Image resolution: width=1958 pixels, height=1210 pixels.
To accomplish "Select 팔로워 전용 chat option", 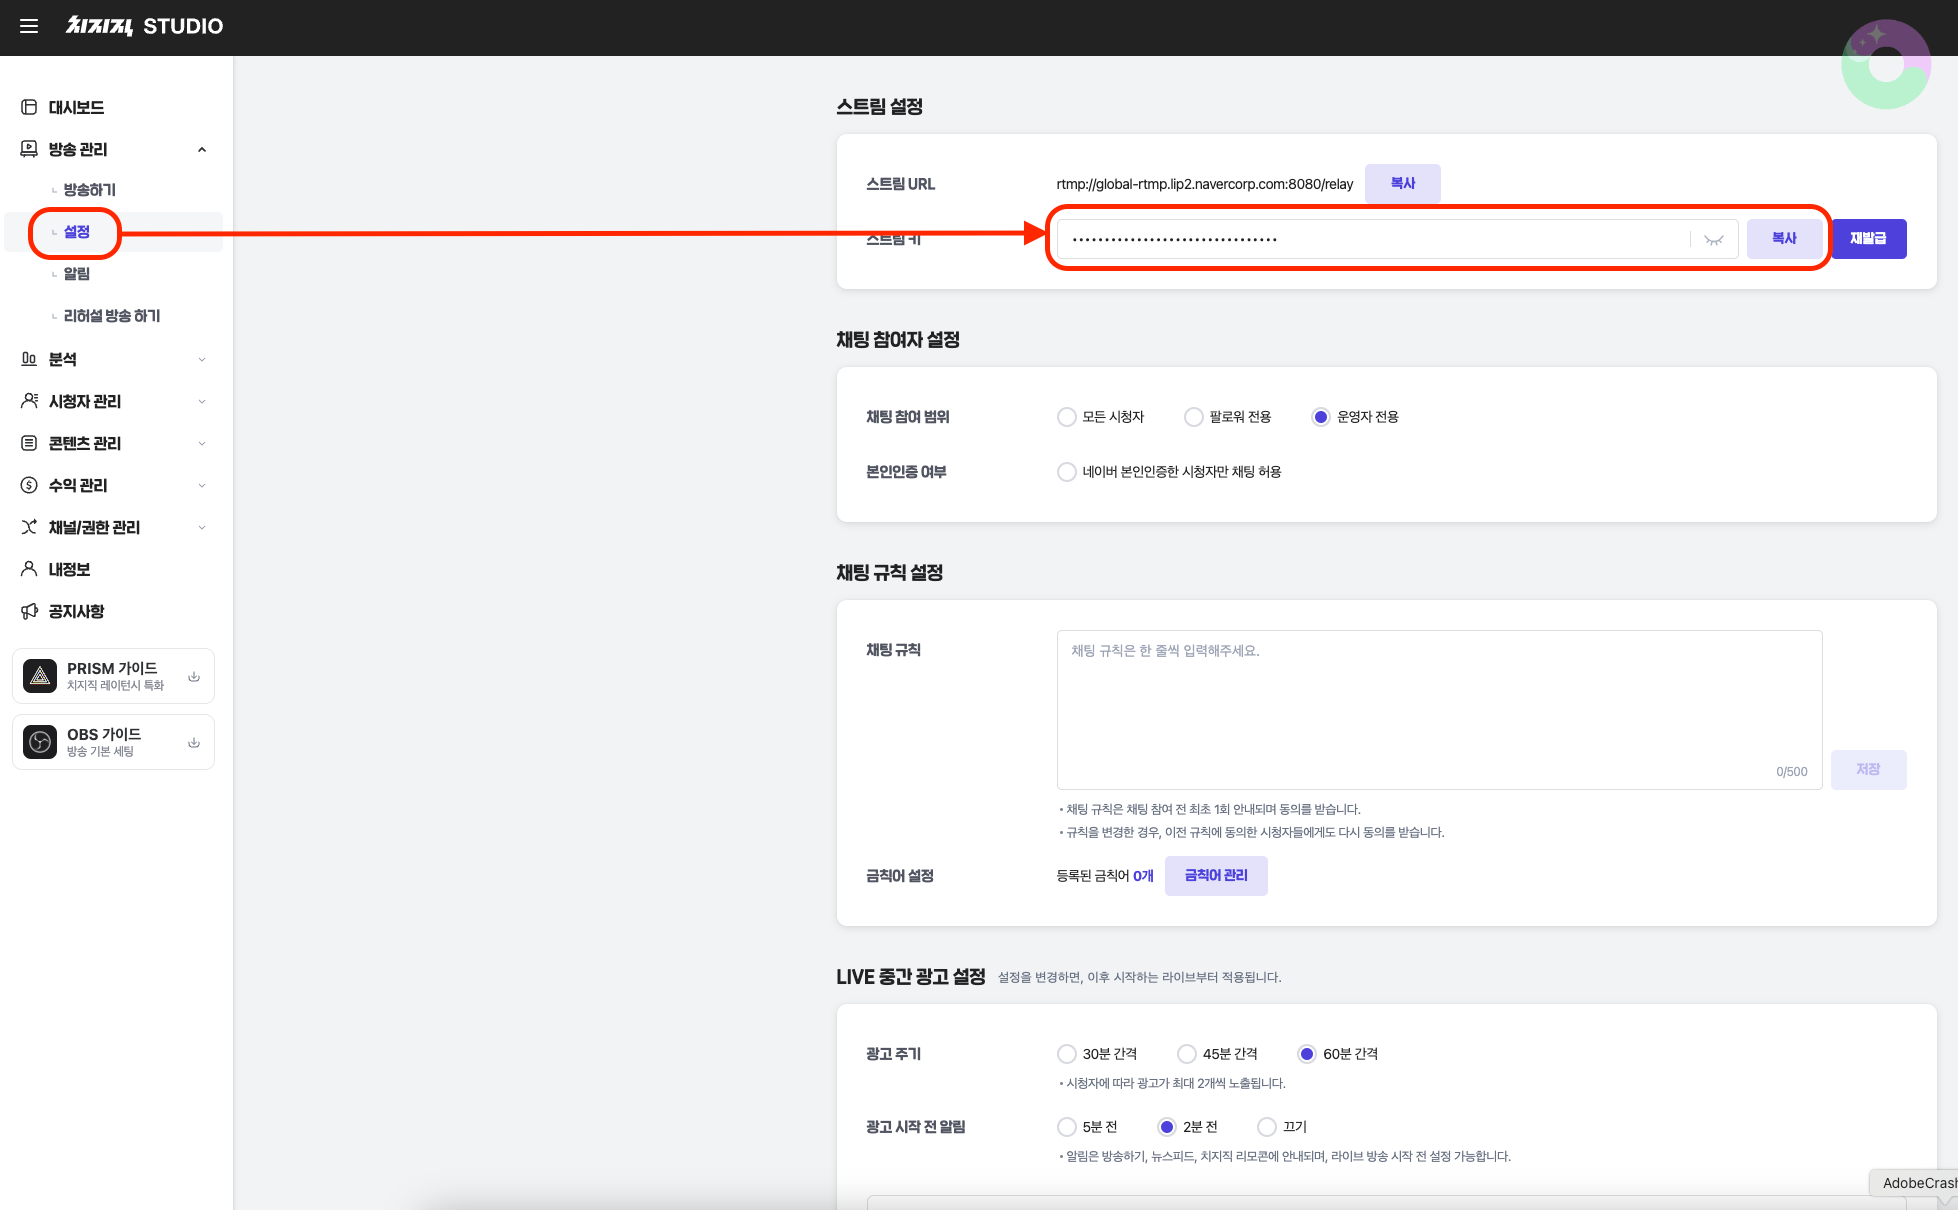I will pos(1193,417).
